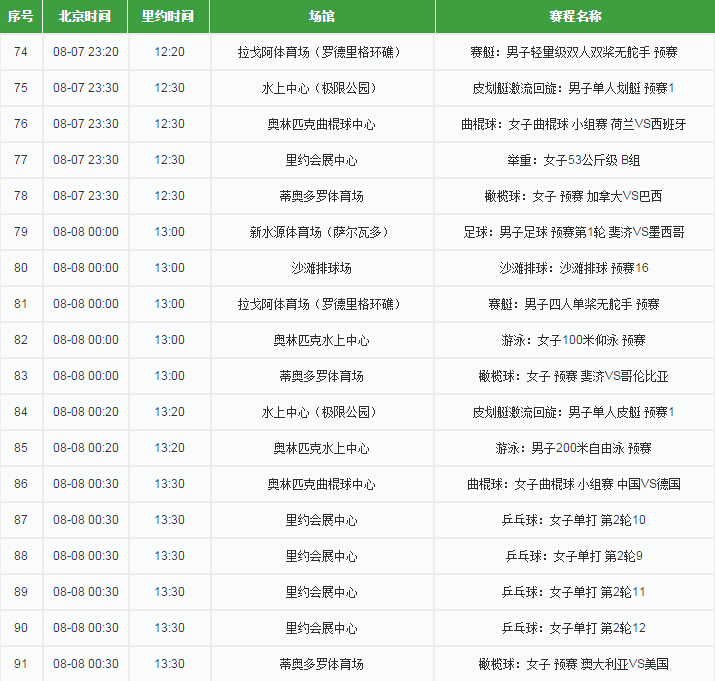The width and height of the screenshot is (715, 681).
Task: Click 乒乓球：女子单打 第2轮12
Action: click(x=574, y=629)
